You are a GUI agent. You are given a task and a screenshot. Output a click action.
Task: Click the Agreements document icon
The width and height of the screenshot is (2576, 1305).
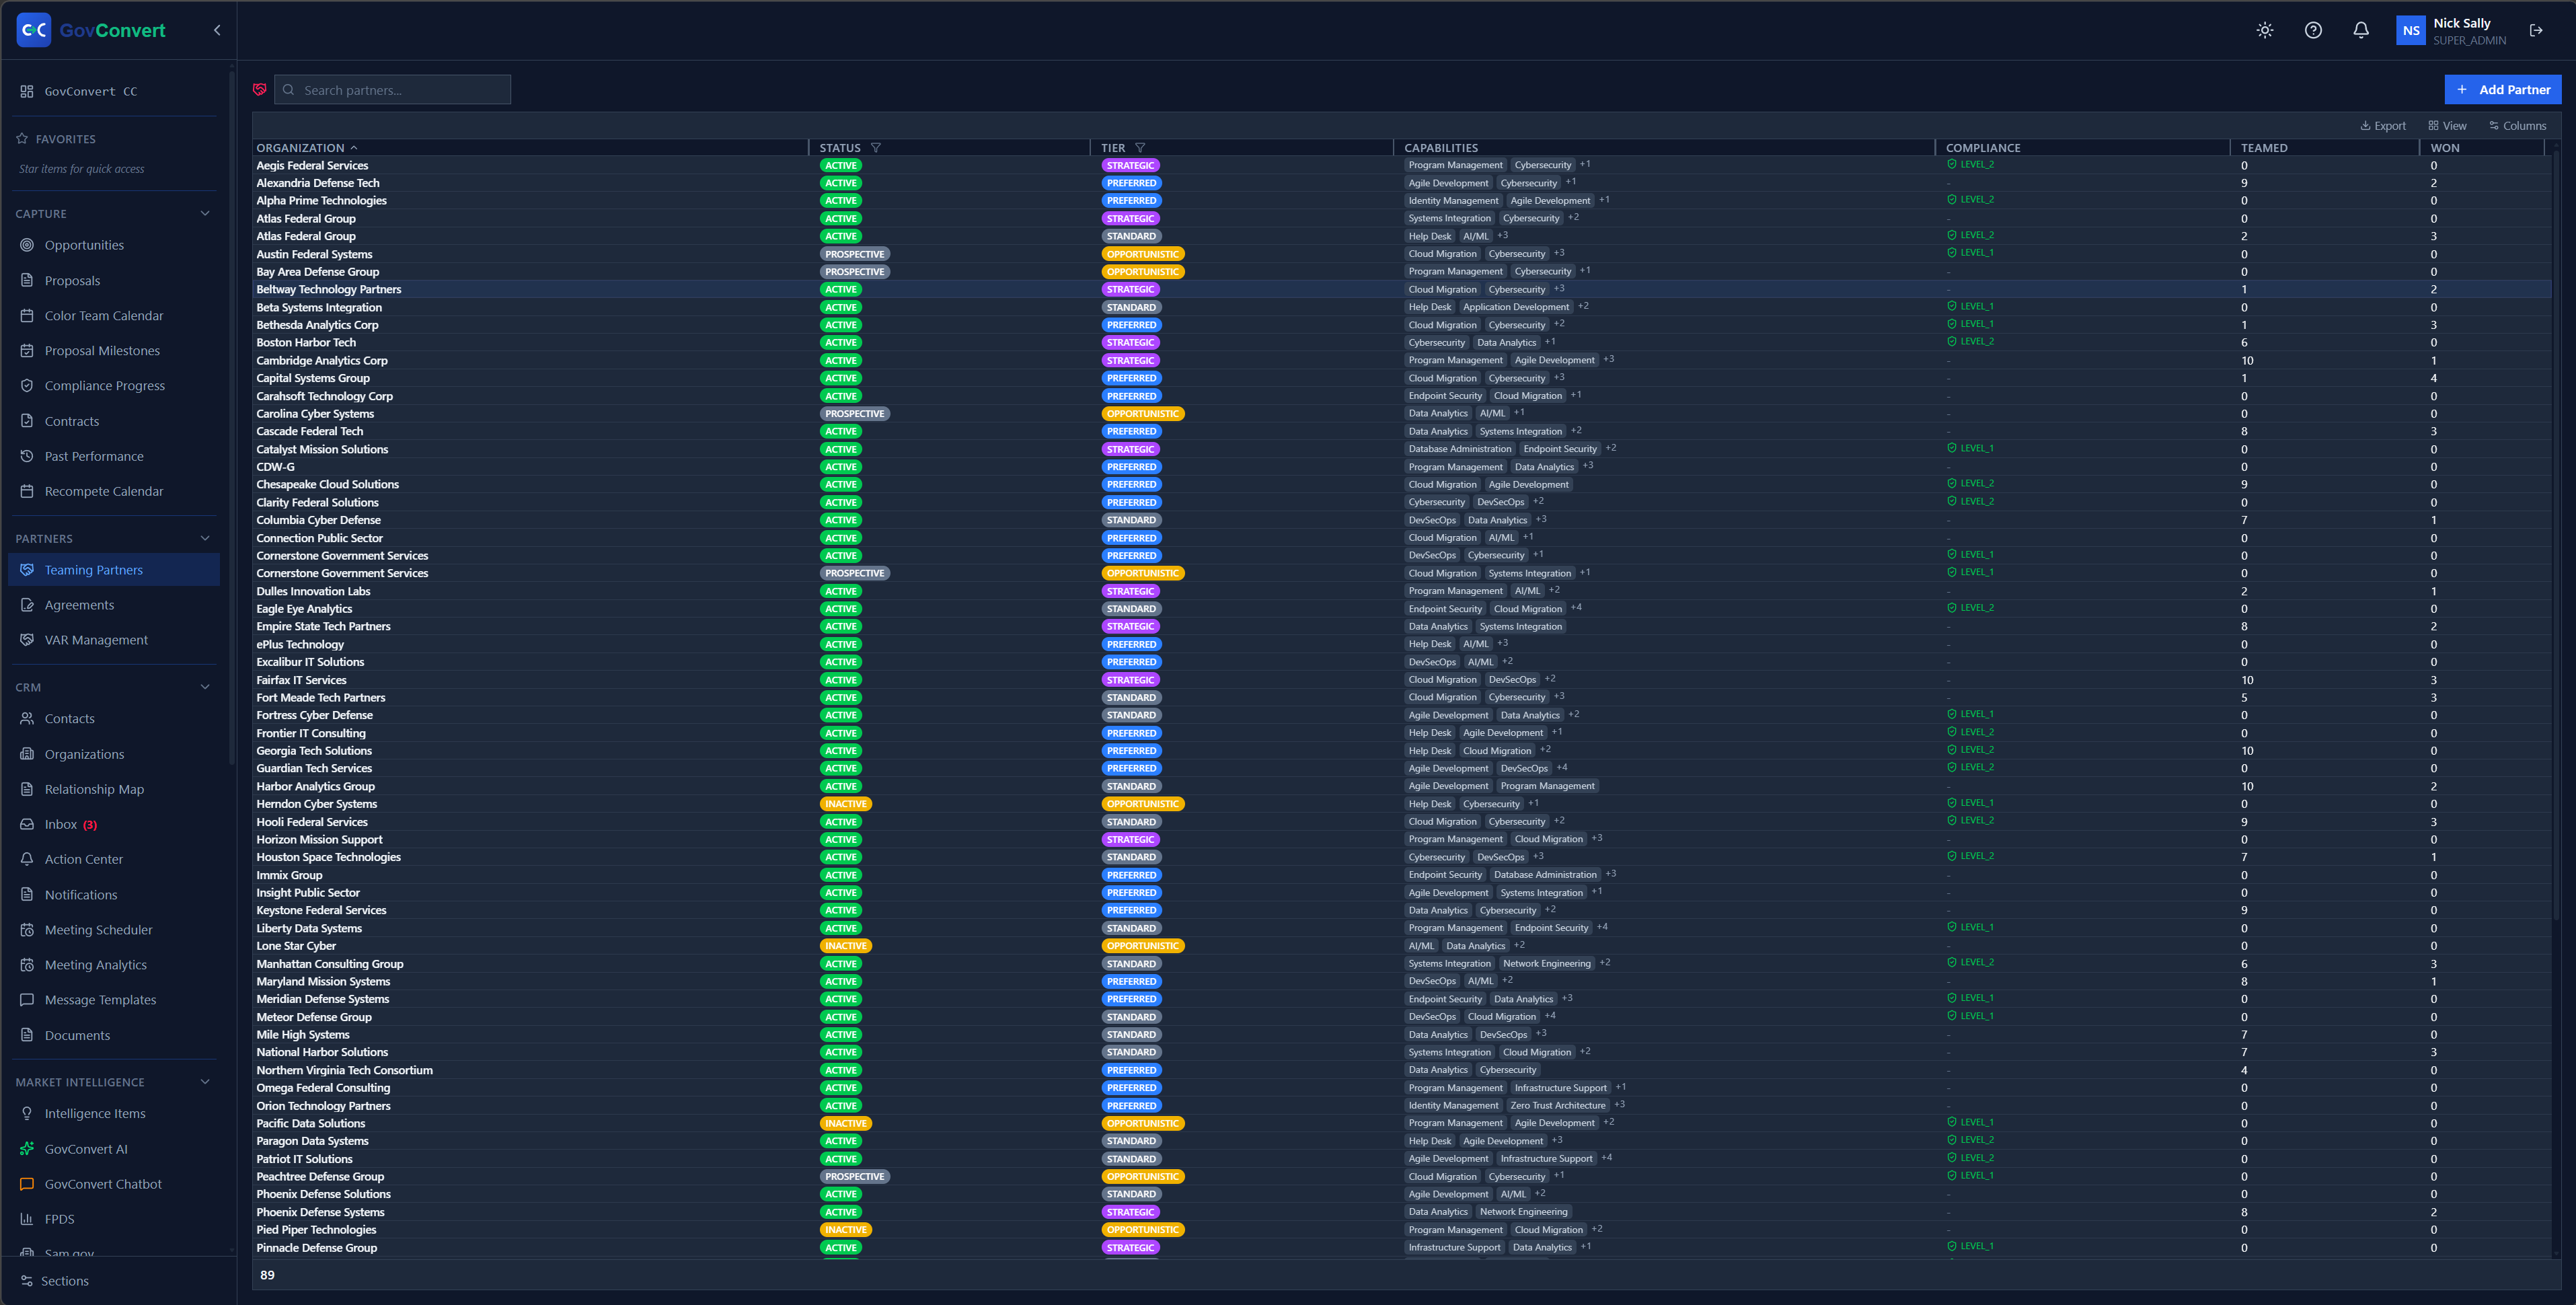pyautogui.click(x=27, y=605)
